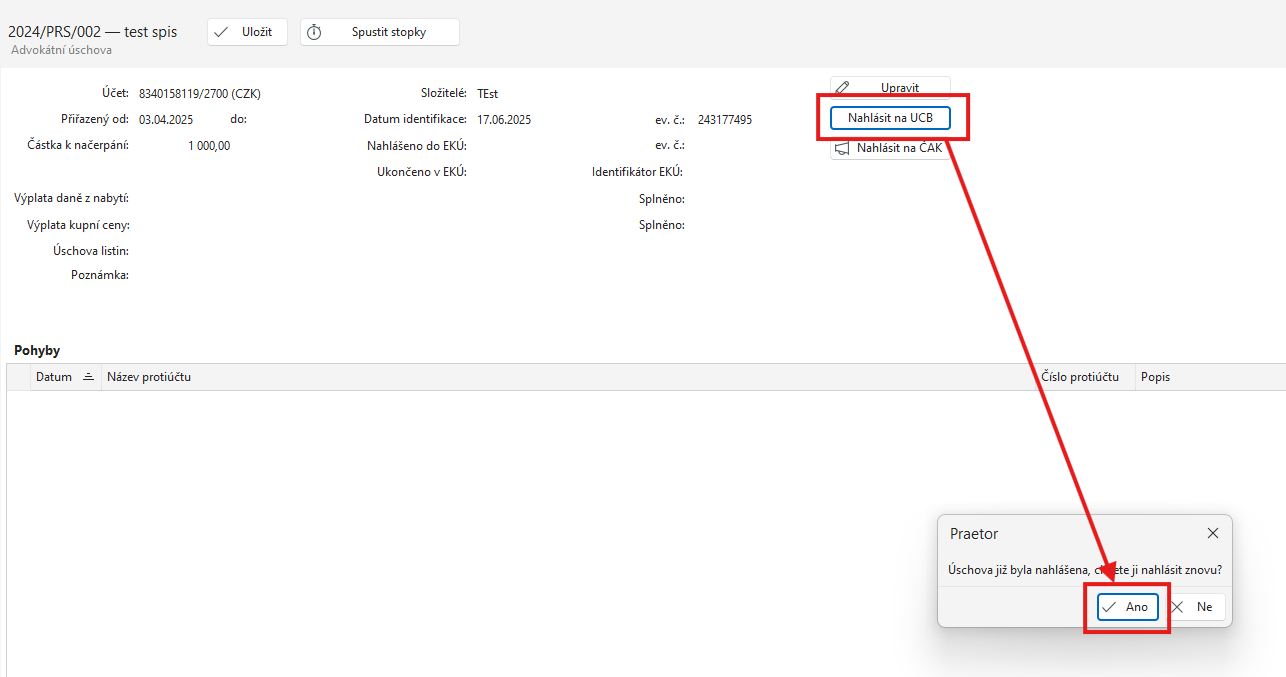1286x677 pixels.
Task: Click the Přiřazený od date 03.04.2025
Action: [166, 120]
